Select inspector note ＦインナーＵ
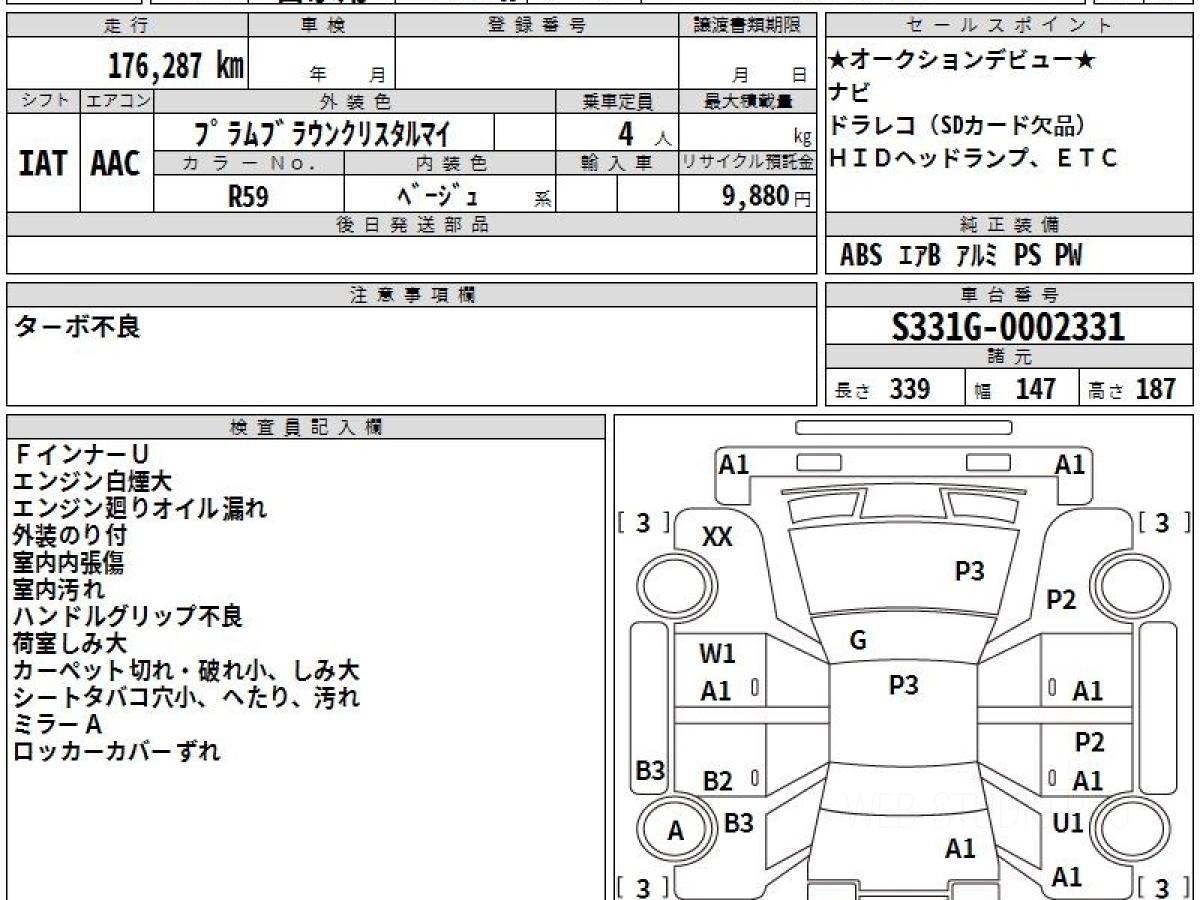 pos(81,455)
